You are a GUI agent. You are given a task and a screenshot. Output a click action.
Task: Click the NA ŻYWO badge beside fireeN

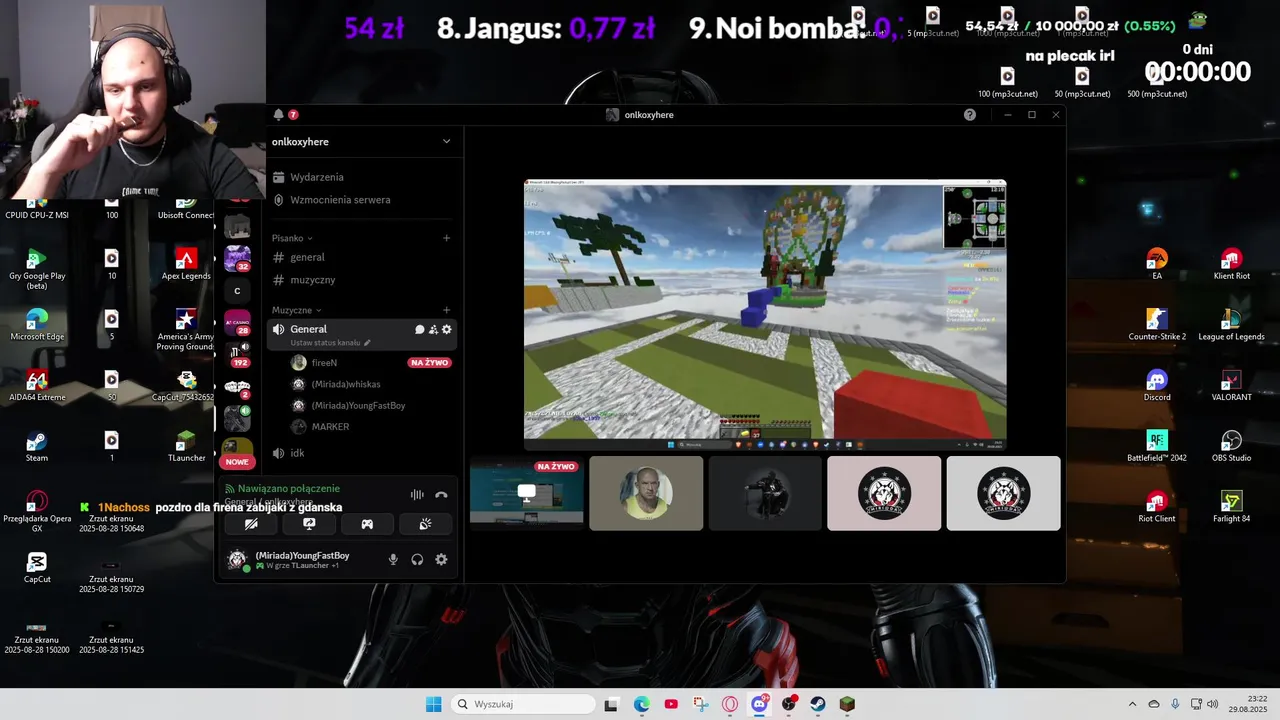(429, 362)
